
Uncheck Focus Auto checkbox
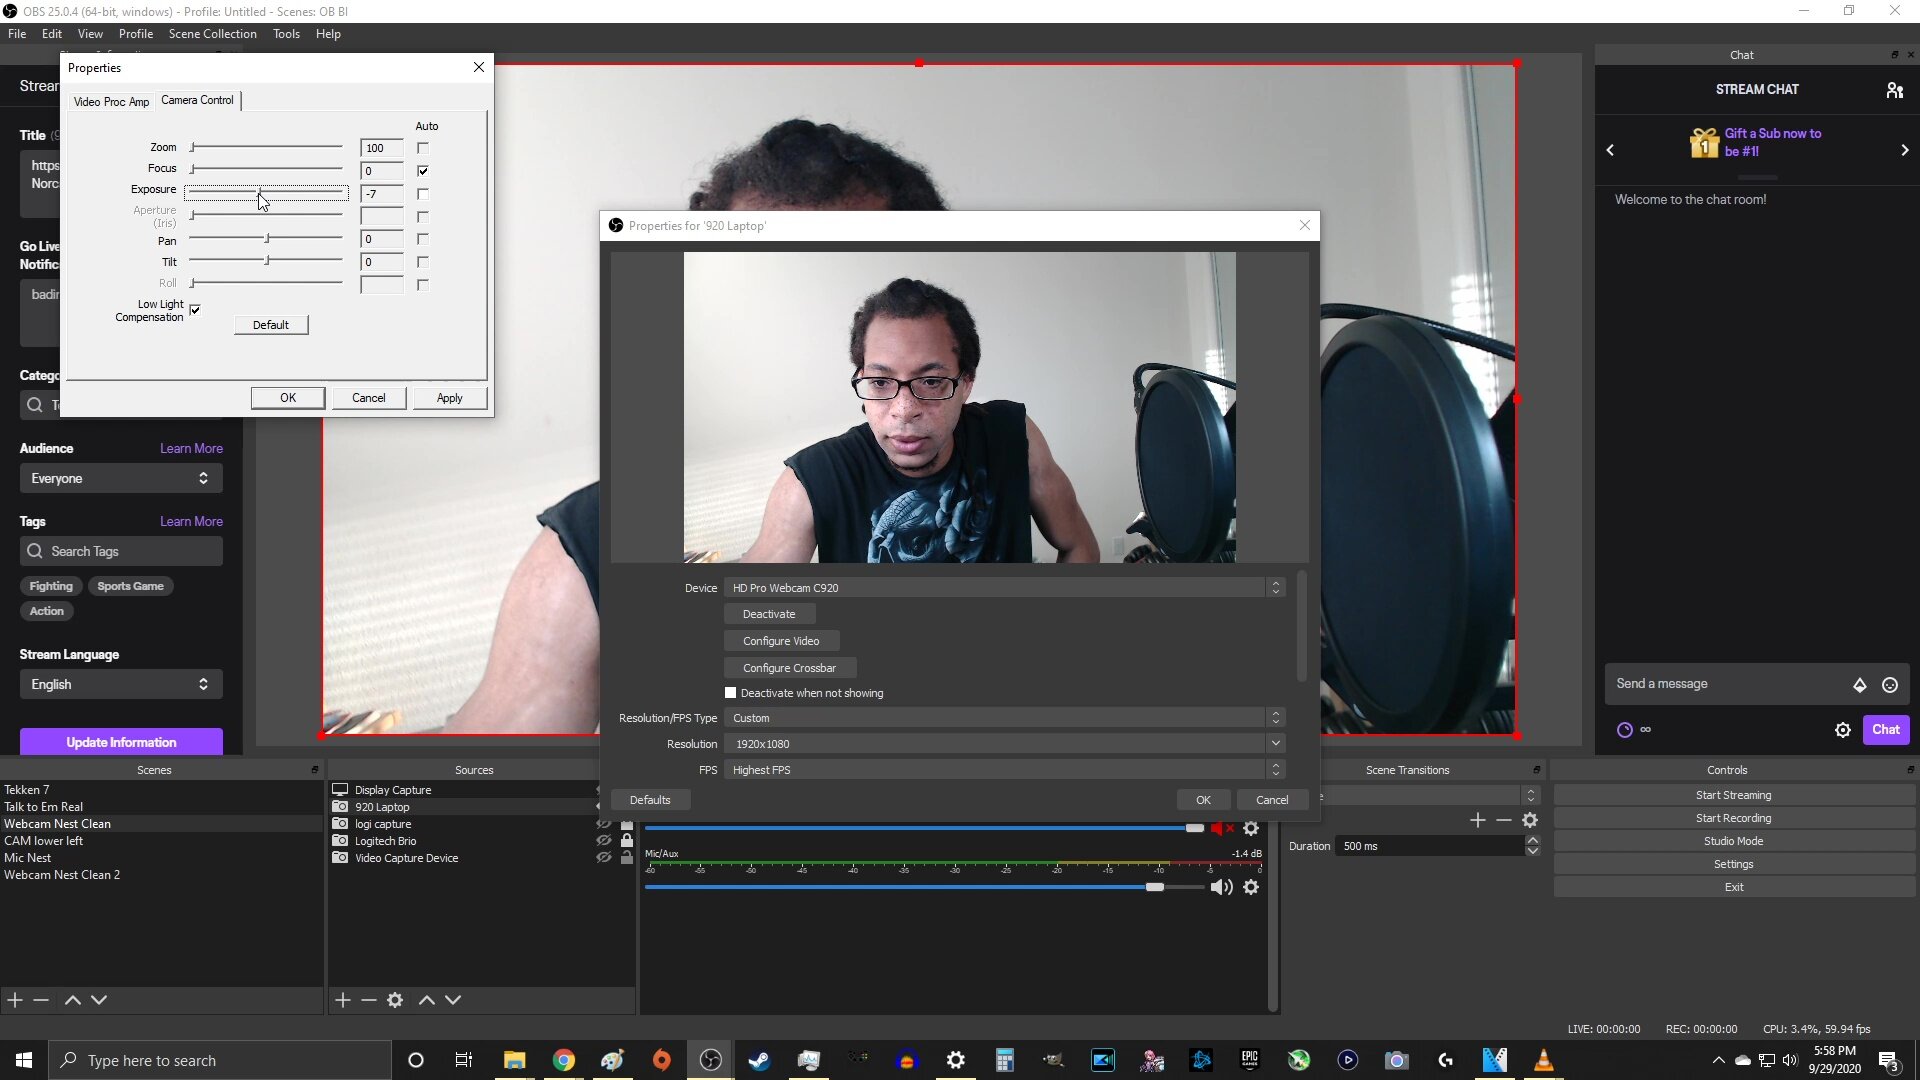coord(423,171)
